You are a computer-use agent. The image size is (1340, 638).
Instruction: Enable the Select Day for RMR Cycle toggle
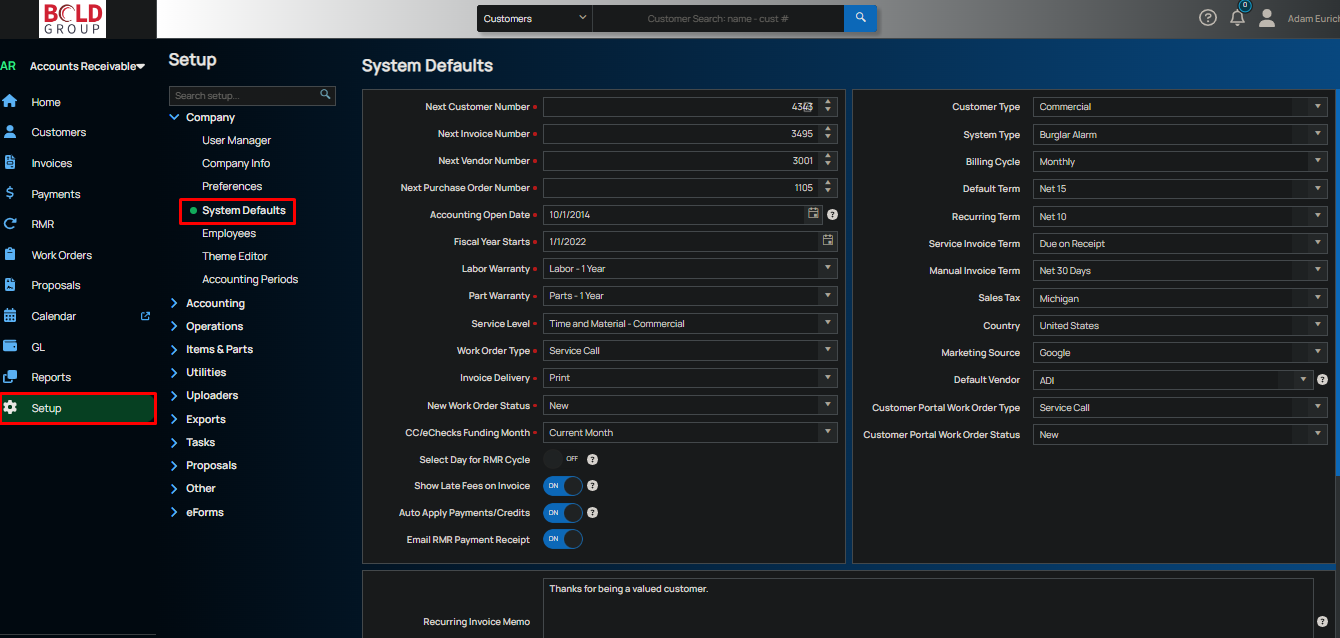(562, 459)
